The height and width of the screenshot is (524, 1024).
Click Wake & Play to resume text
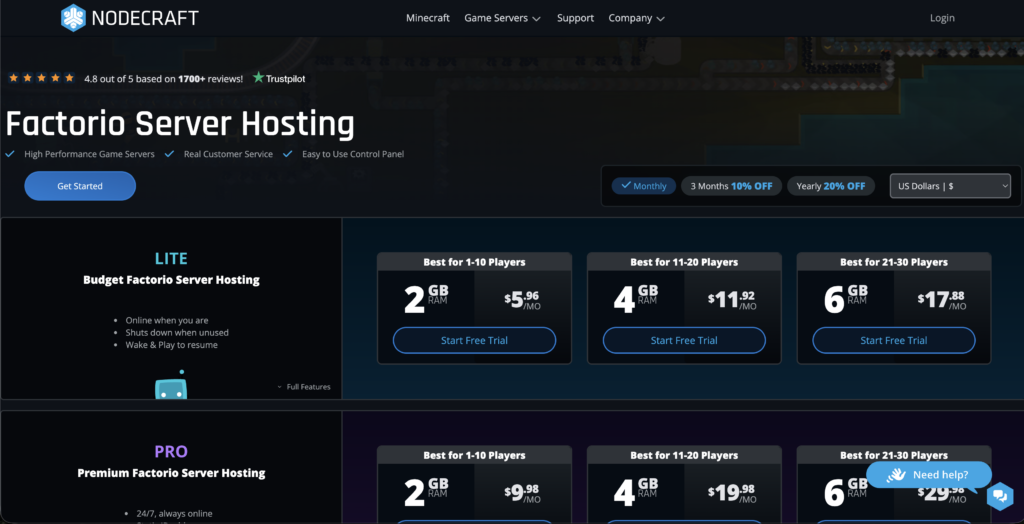[x=172, y=345]
